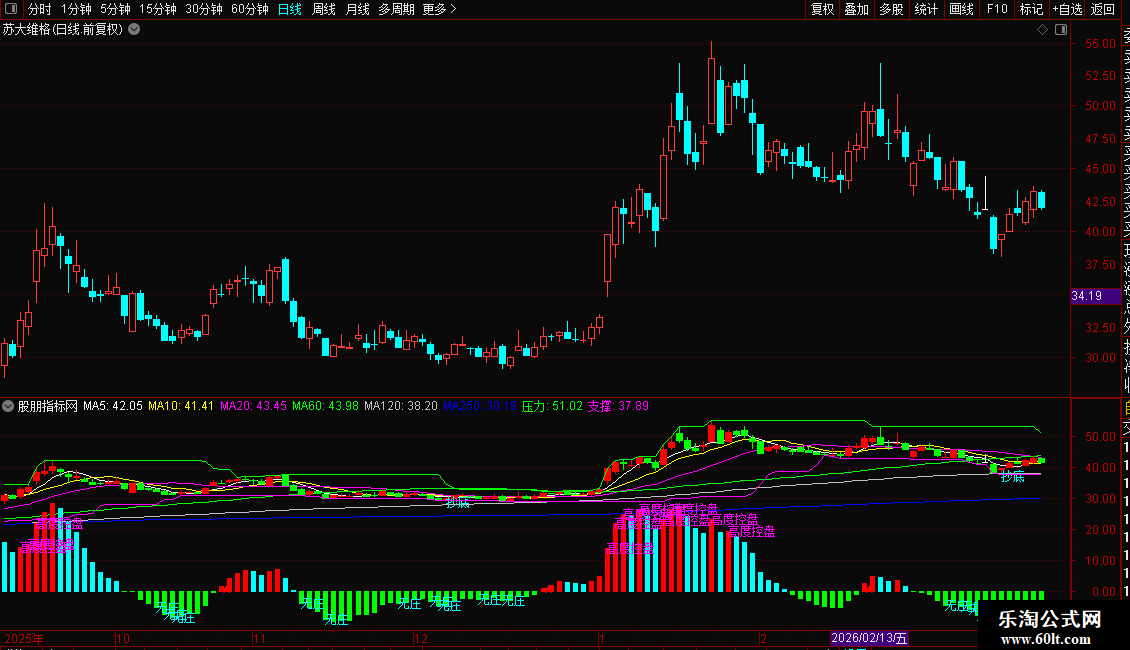Expand the 股朋指标网 indicator dropdown
This screenshot has width=1130, height=650.
[x=8, y=406]
